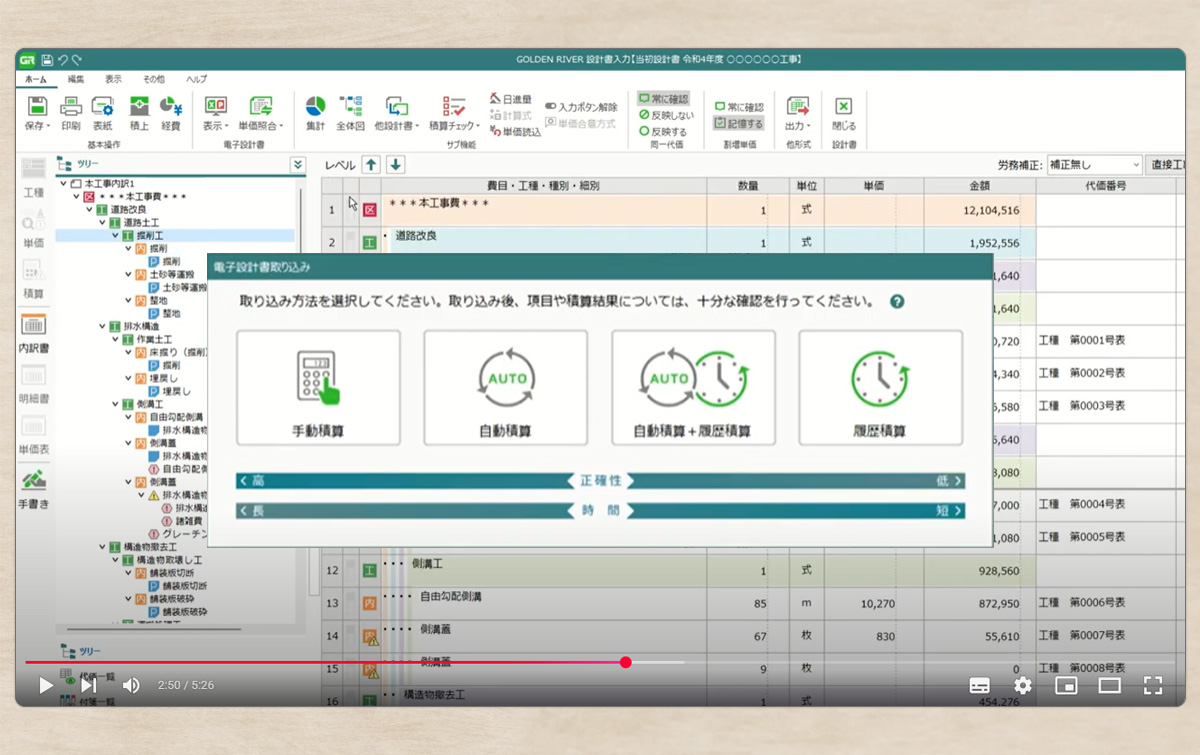Viewport: 1200px width, 755px height.
Task: Choose 手動積算 manual estimate option
Action: pos(318,388)
